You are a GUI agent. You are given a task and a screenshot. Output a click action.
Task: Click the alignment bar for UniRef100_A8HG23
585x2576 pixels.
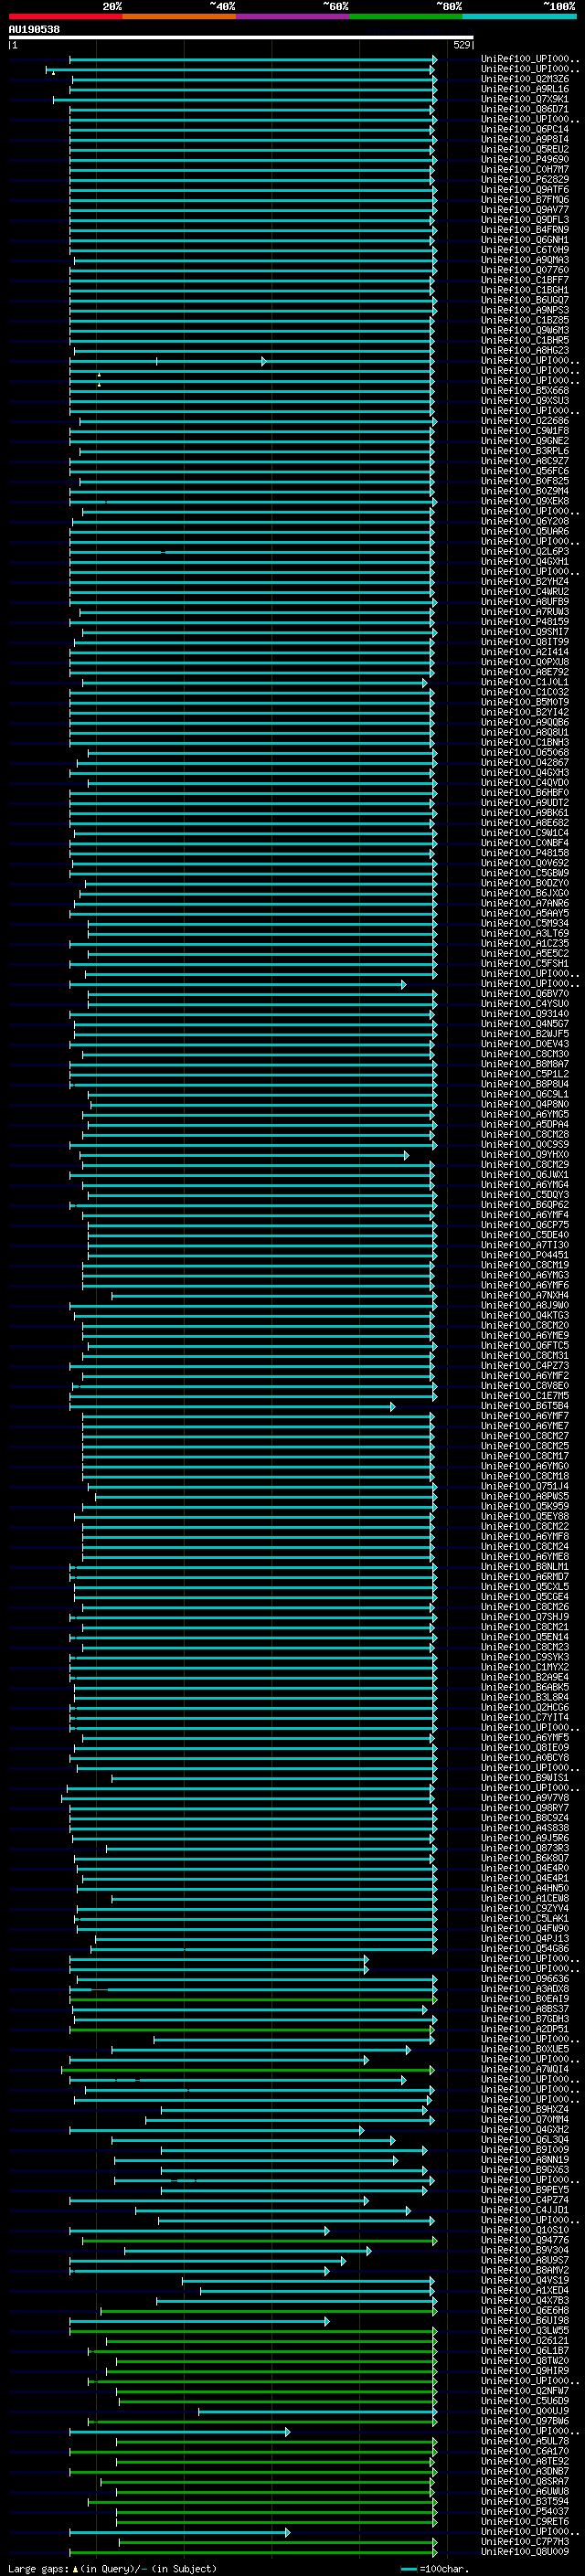click(254, 351)
